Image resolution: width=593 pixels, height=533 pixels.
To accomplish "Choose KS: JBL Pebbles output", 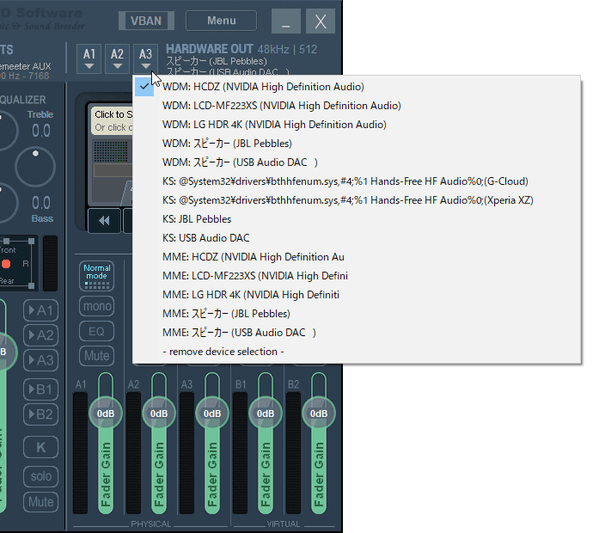I will (357, 219).
